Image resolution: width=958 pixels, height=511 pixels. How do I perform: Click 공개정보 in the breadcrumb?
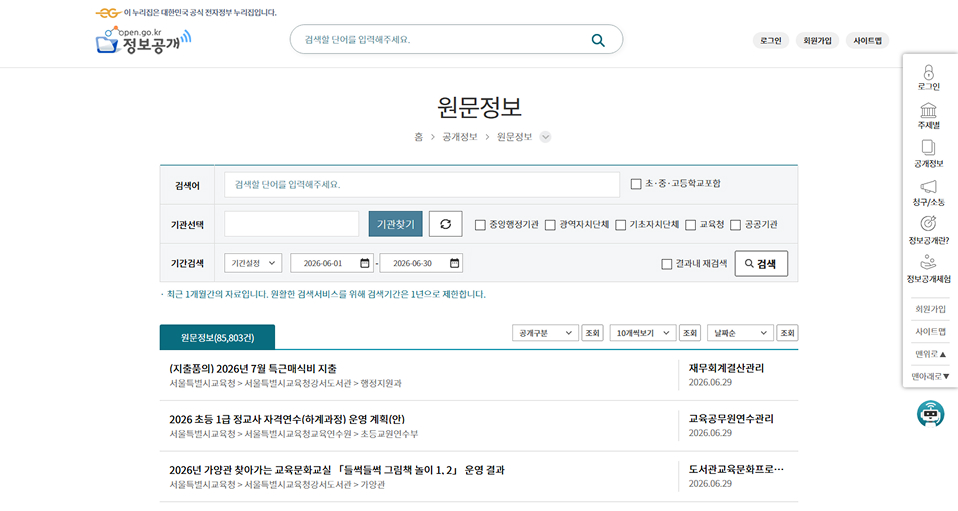(x=460, y=137)
